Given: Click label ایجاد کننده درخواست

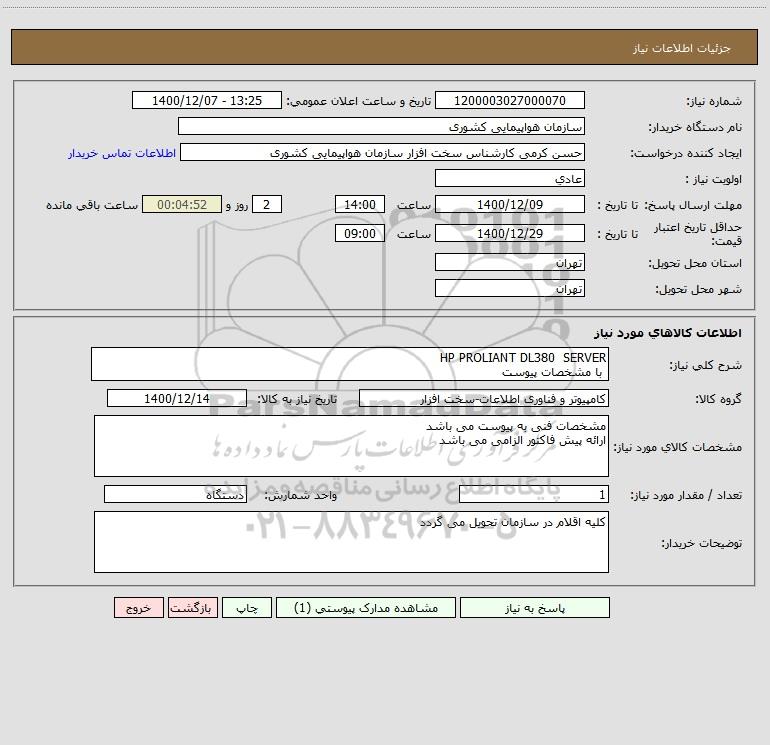Looking at the screenshot, I should [x=686, y=153].
